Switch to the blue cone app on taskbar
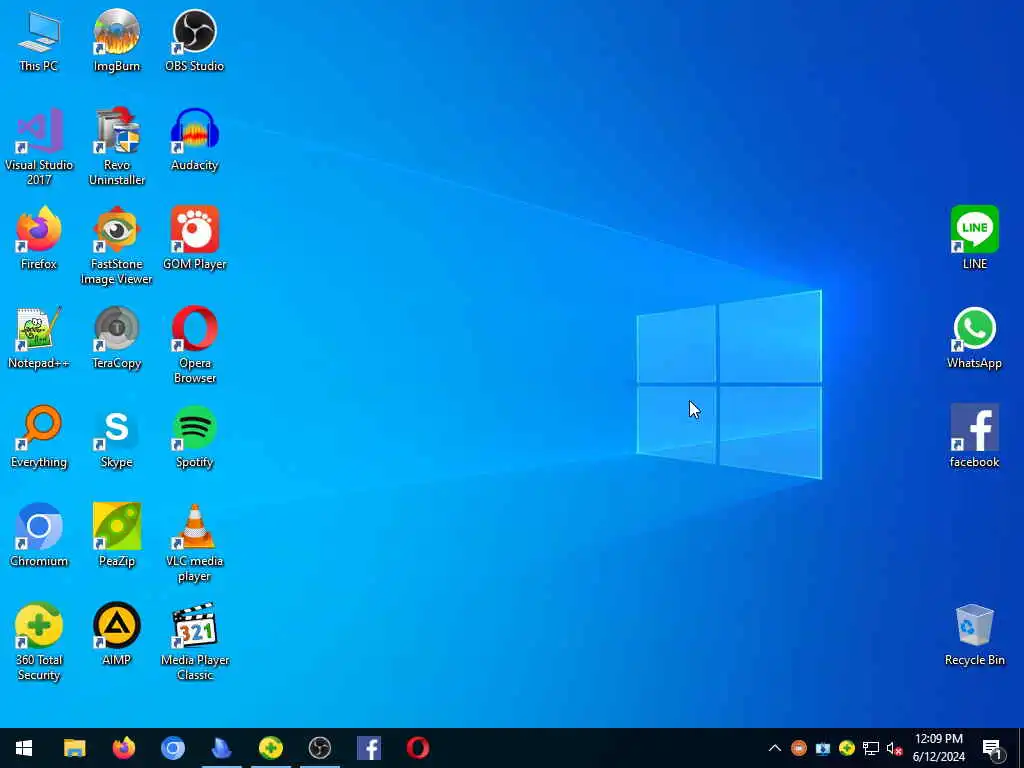Image resolution: width=1024 pixels, height=768 pixels. pos(221,748)
